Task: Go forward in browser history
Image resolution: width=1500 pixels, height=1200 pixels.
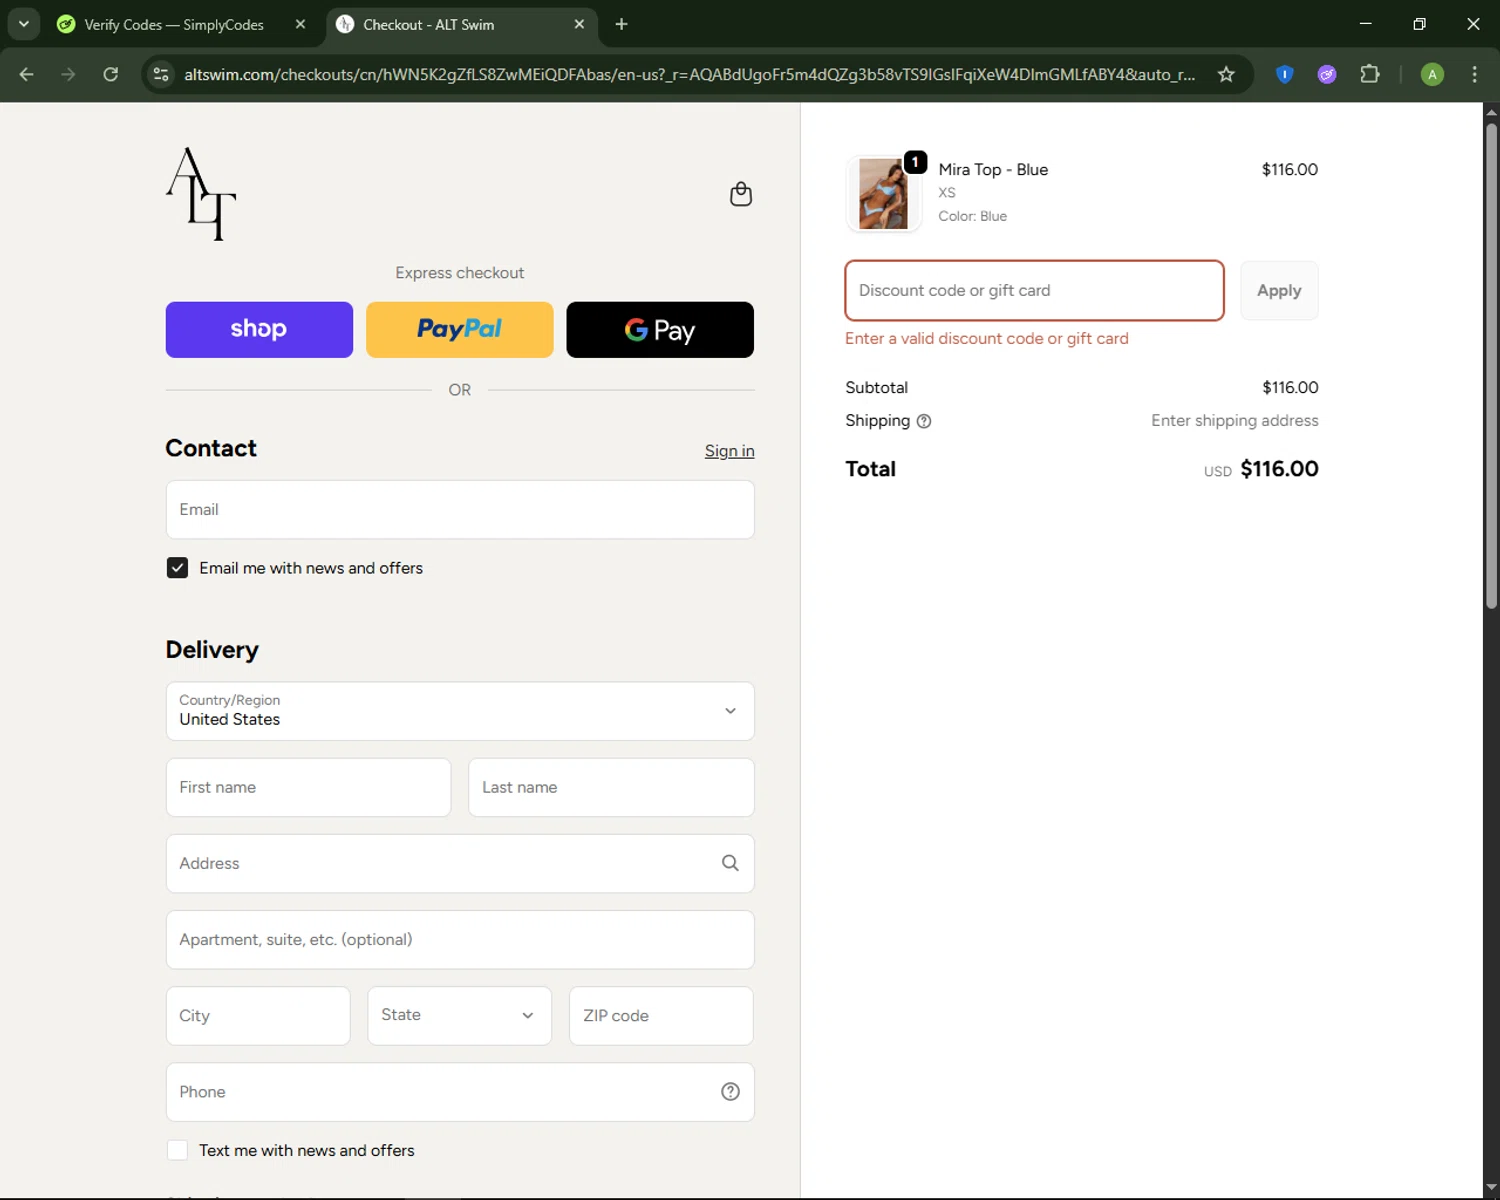Action: pos(68,74)
